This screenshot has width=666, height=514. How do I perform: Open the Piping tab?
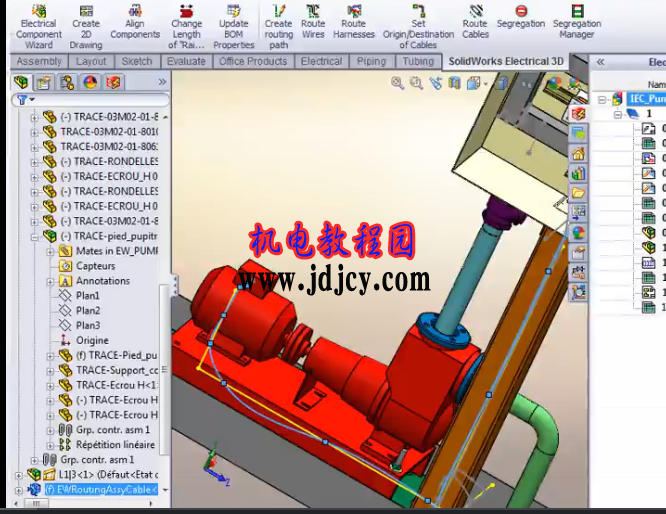pyautogui.click(x=371, y=62)
